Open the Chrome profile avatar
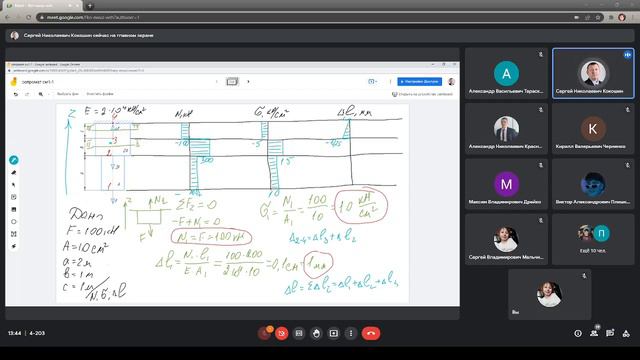This screenshot has width=640, height=360. click(x=622, y=18)
